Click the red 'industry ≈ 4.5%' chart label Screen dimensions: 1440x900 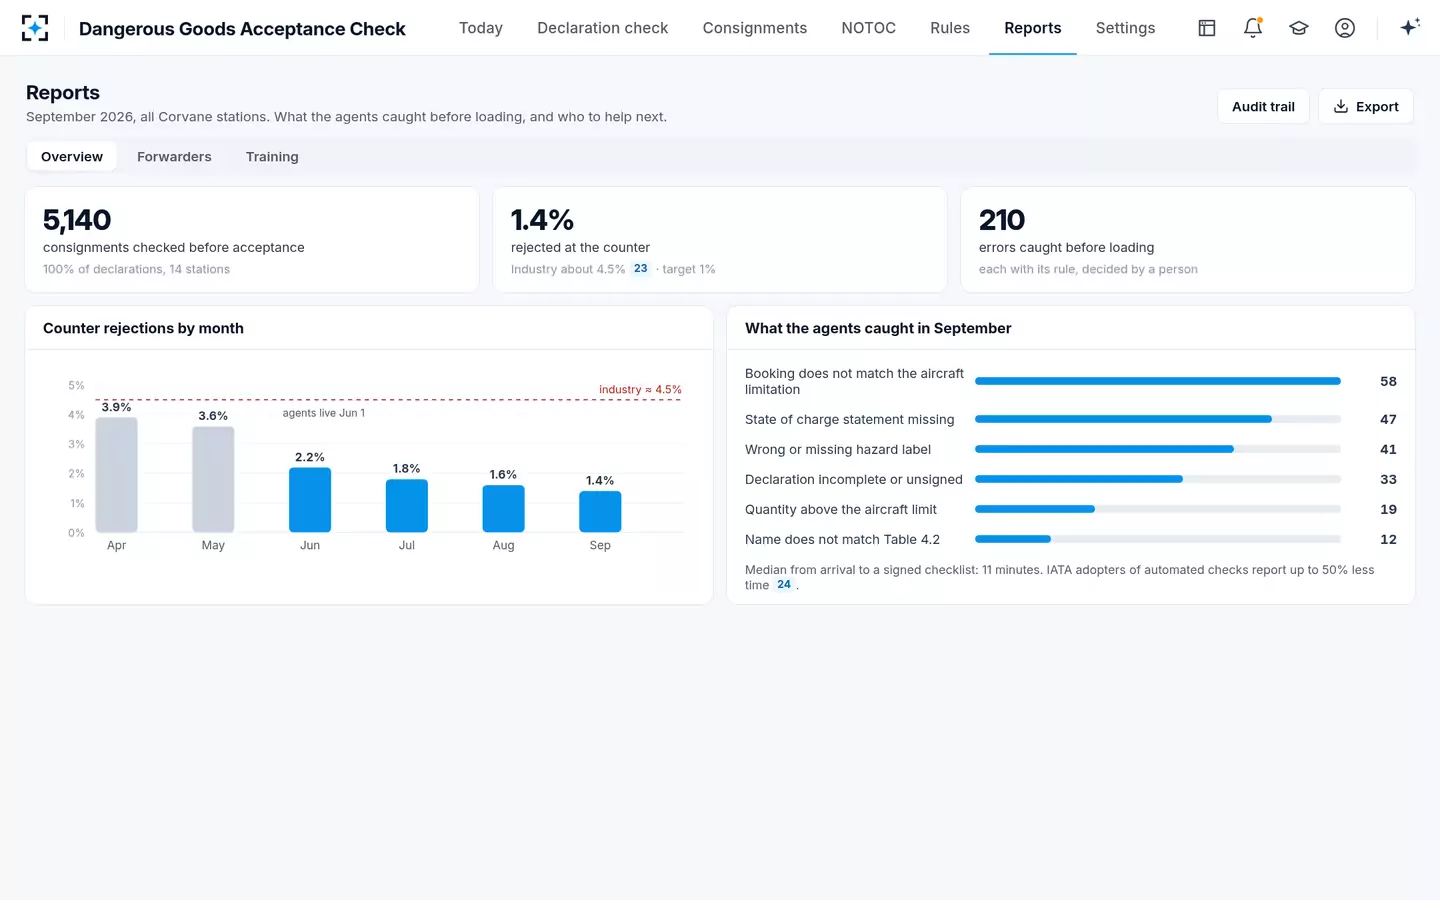640,390
